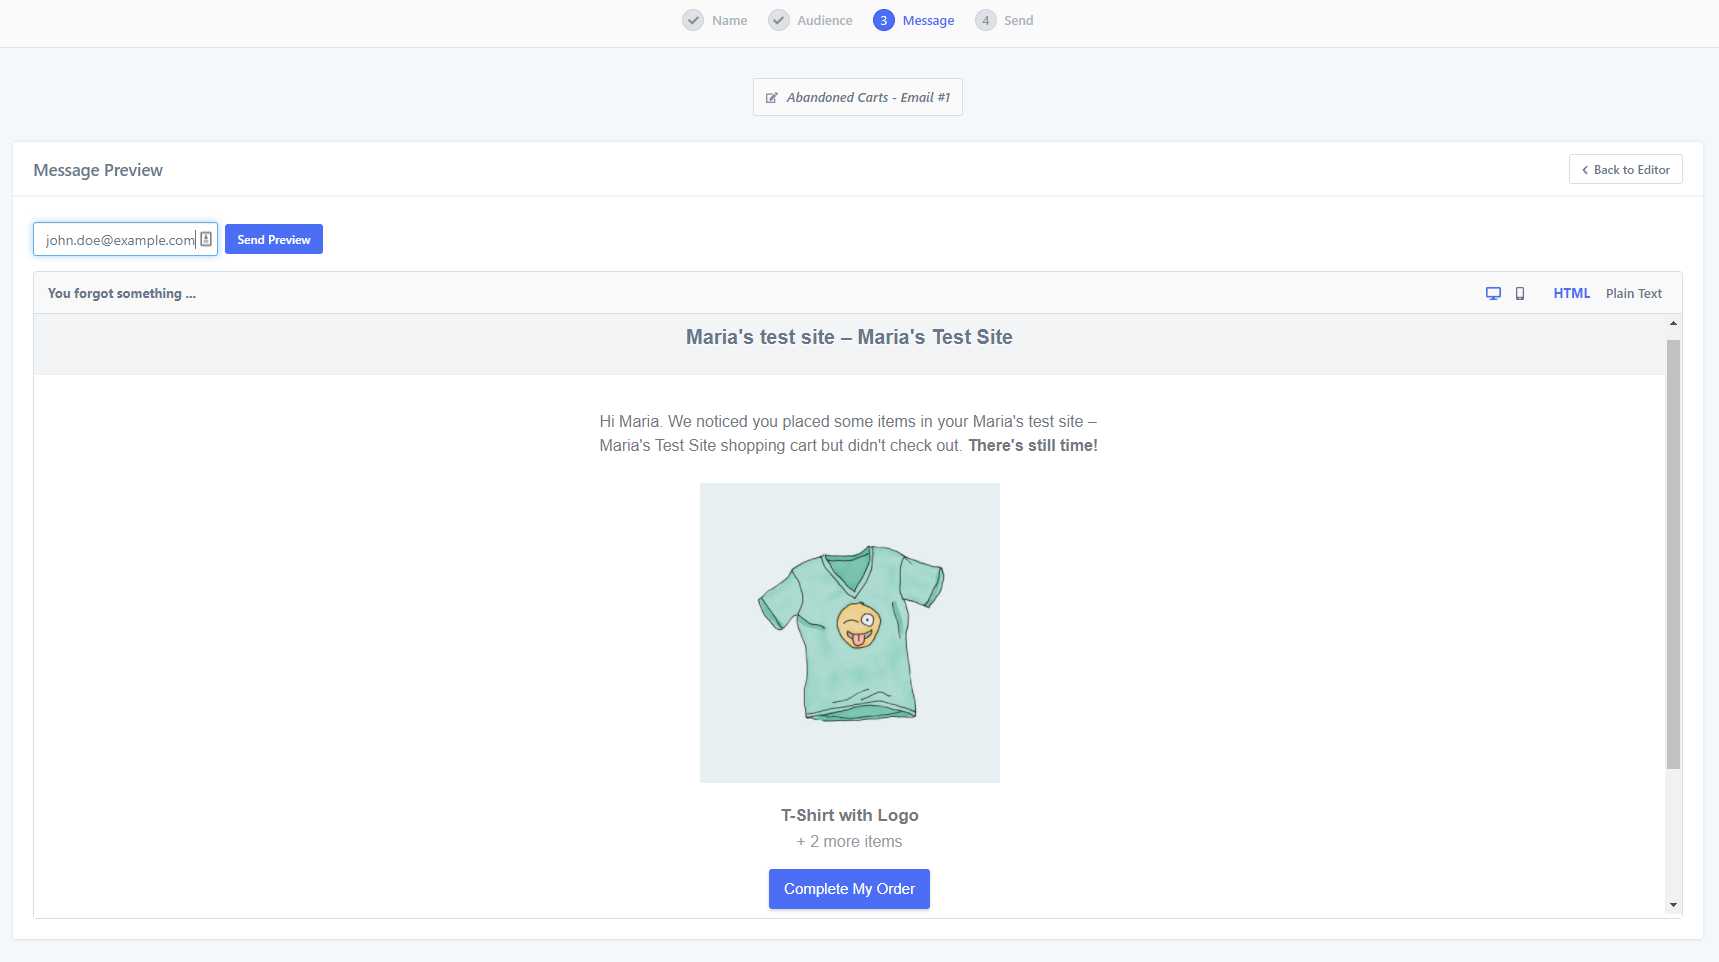Switch to mobile preview icon
1719x962 pixels.
click(x=1520, y=294)
